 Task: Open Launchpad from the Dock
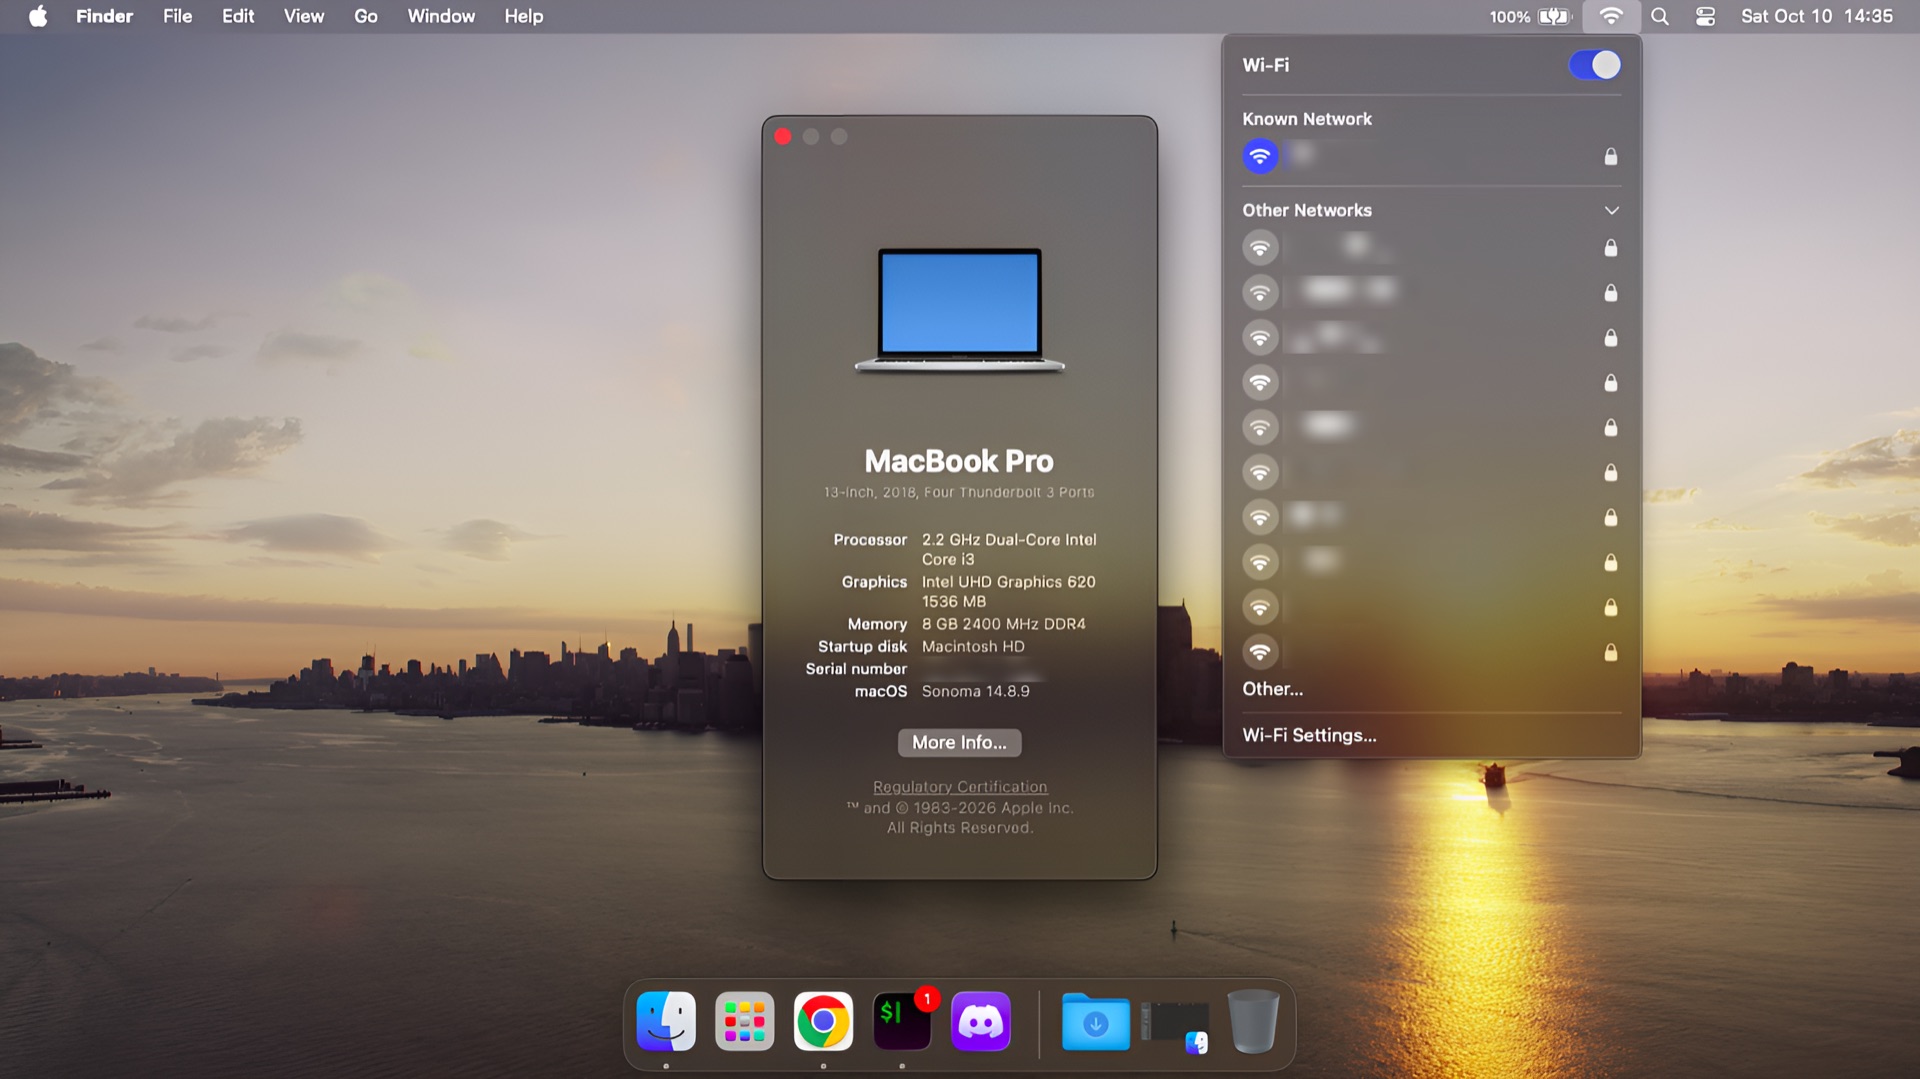tap(745, 1021)
